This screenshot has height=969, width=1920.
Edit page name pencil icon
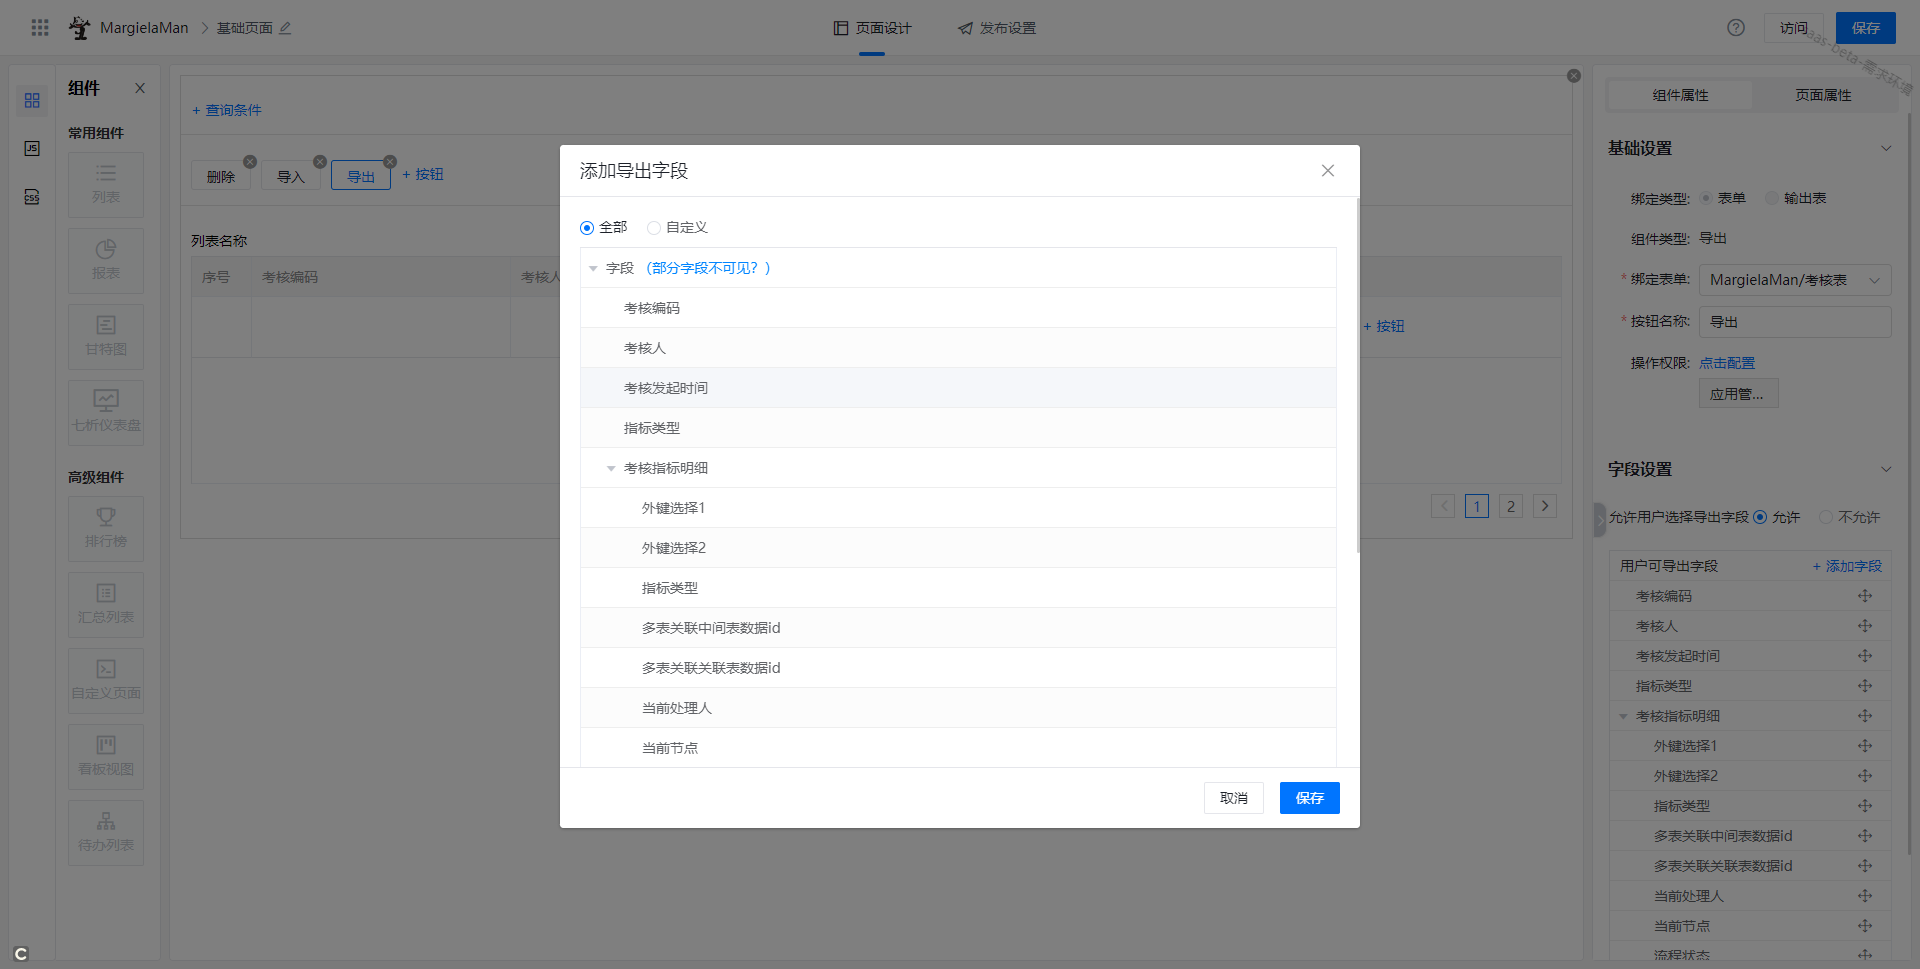(x=285, y=28)
